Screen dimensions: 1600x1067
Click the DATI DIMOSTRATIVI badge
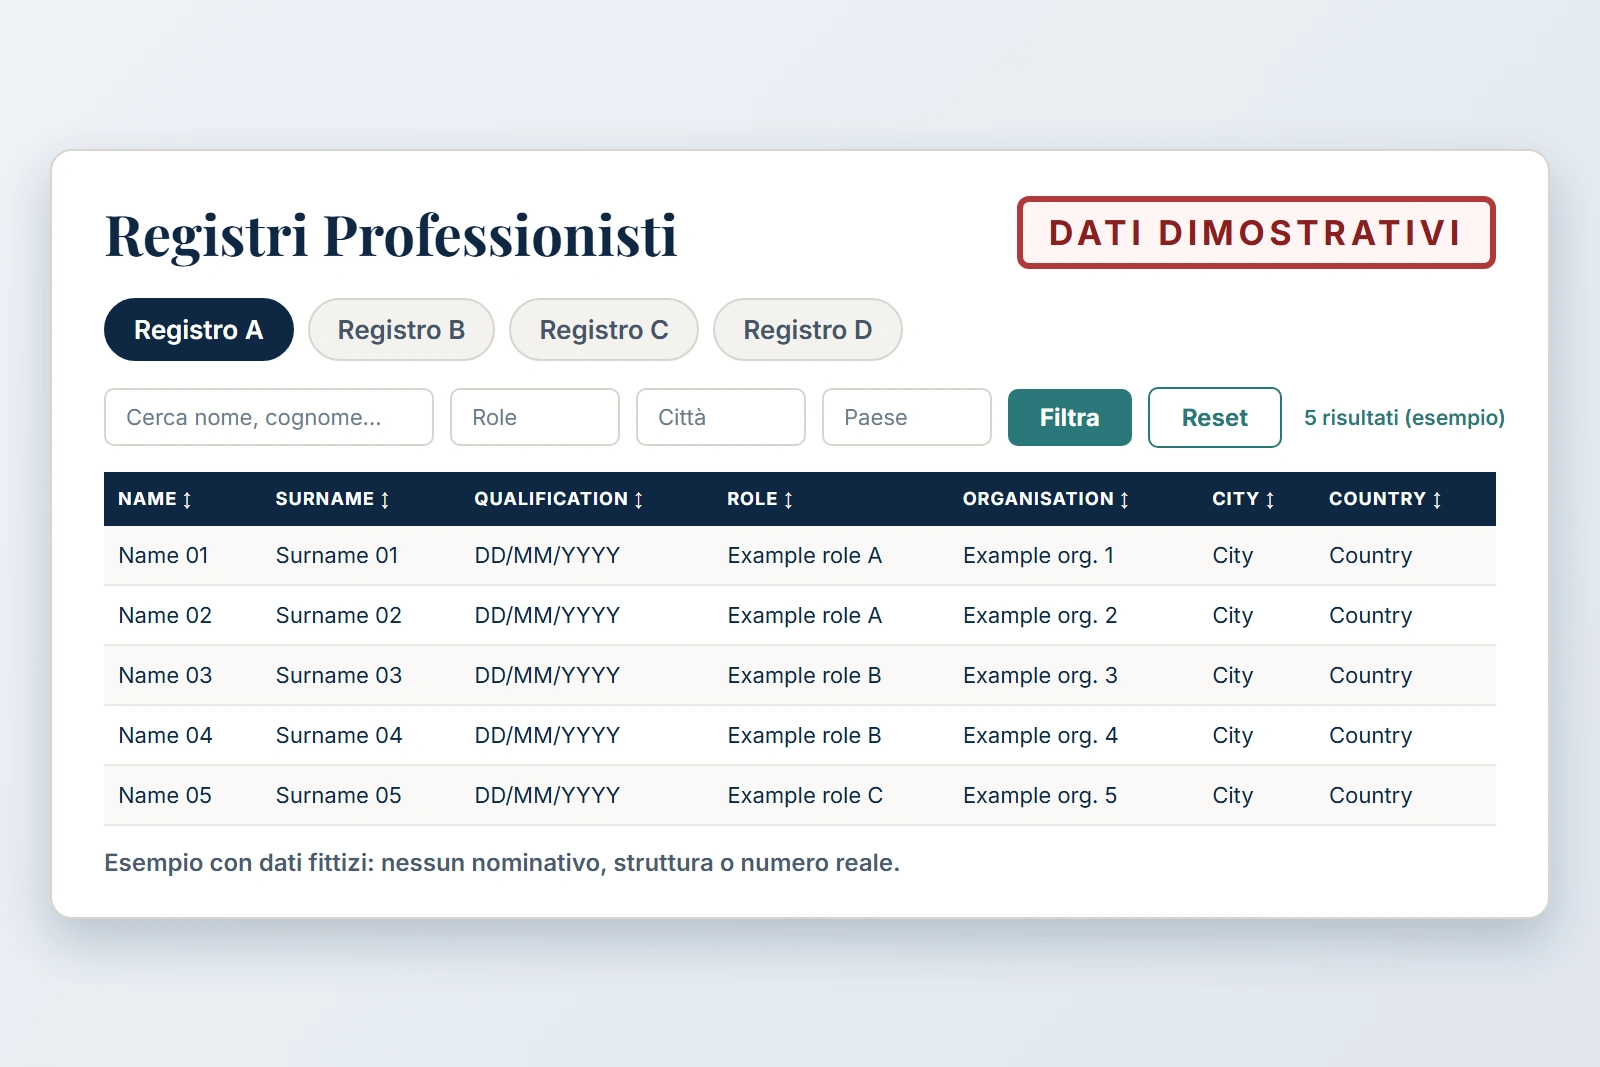(x=1256, y=233)
